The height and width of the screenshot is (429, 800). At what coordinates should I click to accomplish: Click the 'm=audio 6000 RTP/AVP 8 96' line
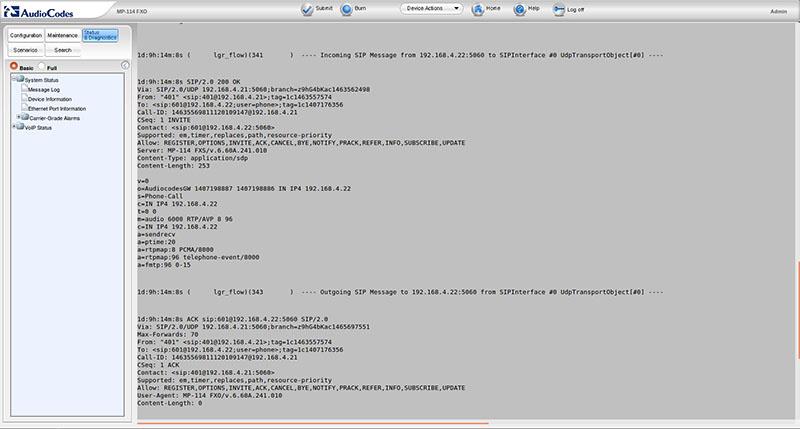pos(185,219)
